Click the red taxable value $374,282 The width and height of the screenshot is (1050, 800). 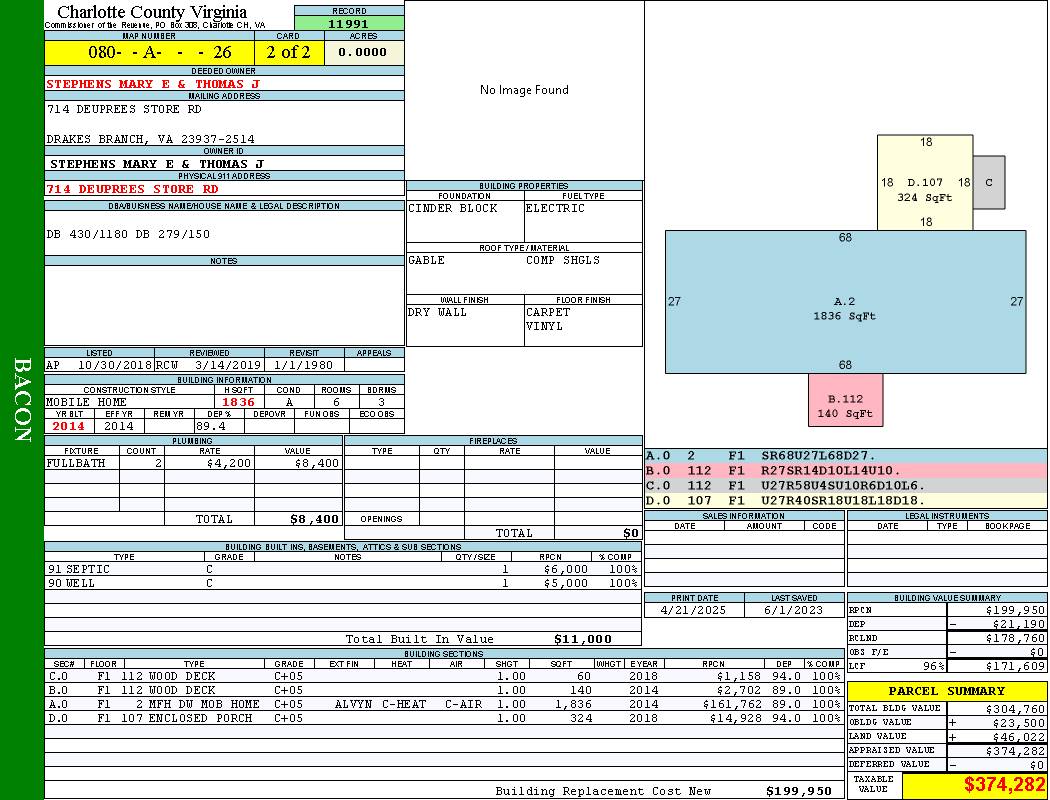coord(975,785)
